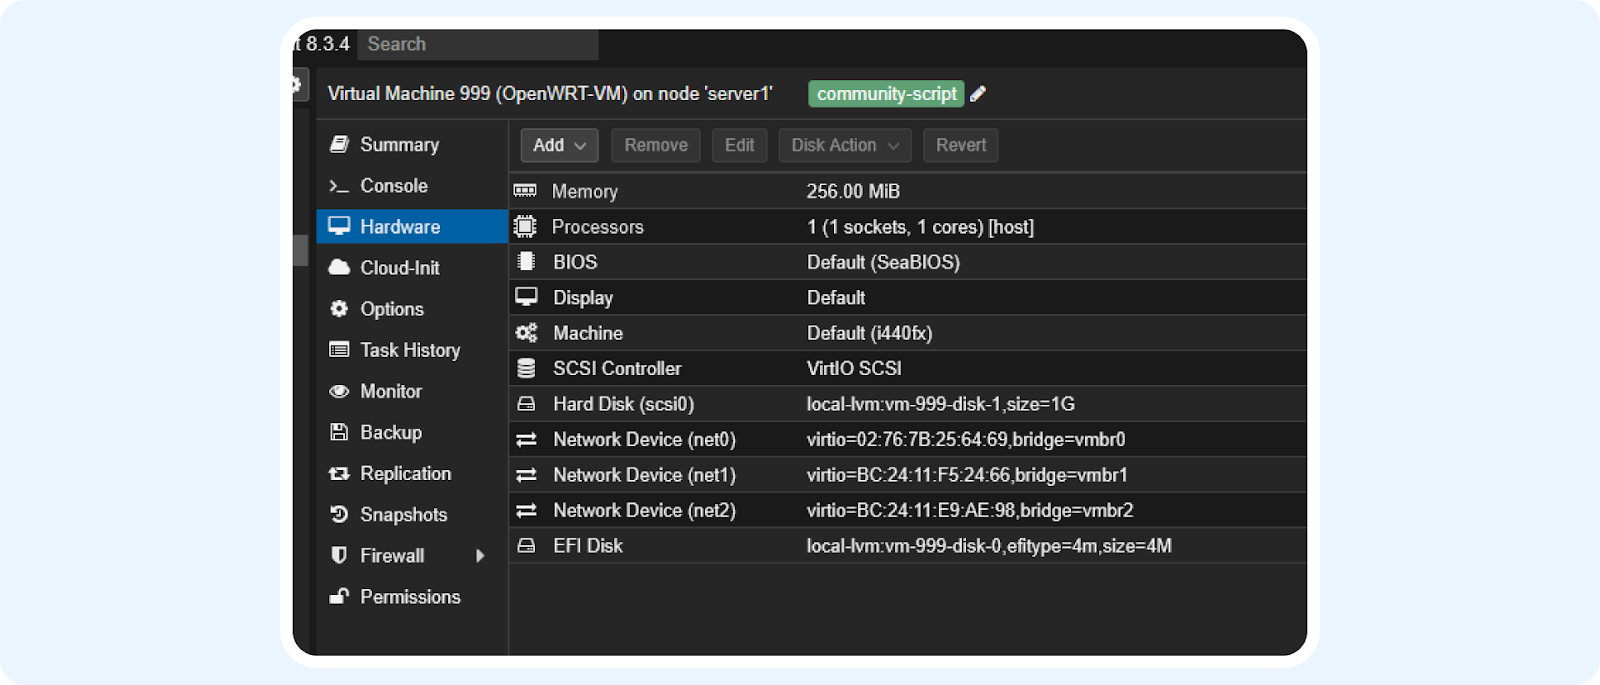Viewport: 1600px width, 685px height.
Task: Click the community-script tag
Action: [886, 94]
